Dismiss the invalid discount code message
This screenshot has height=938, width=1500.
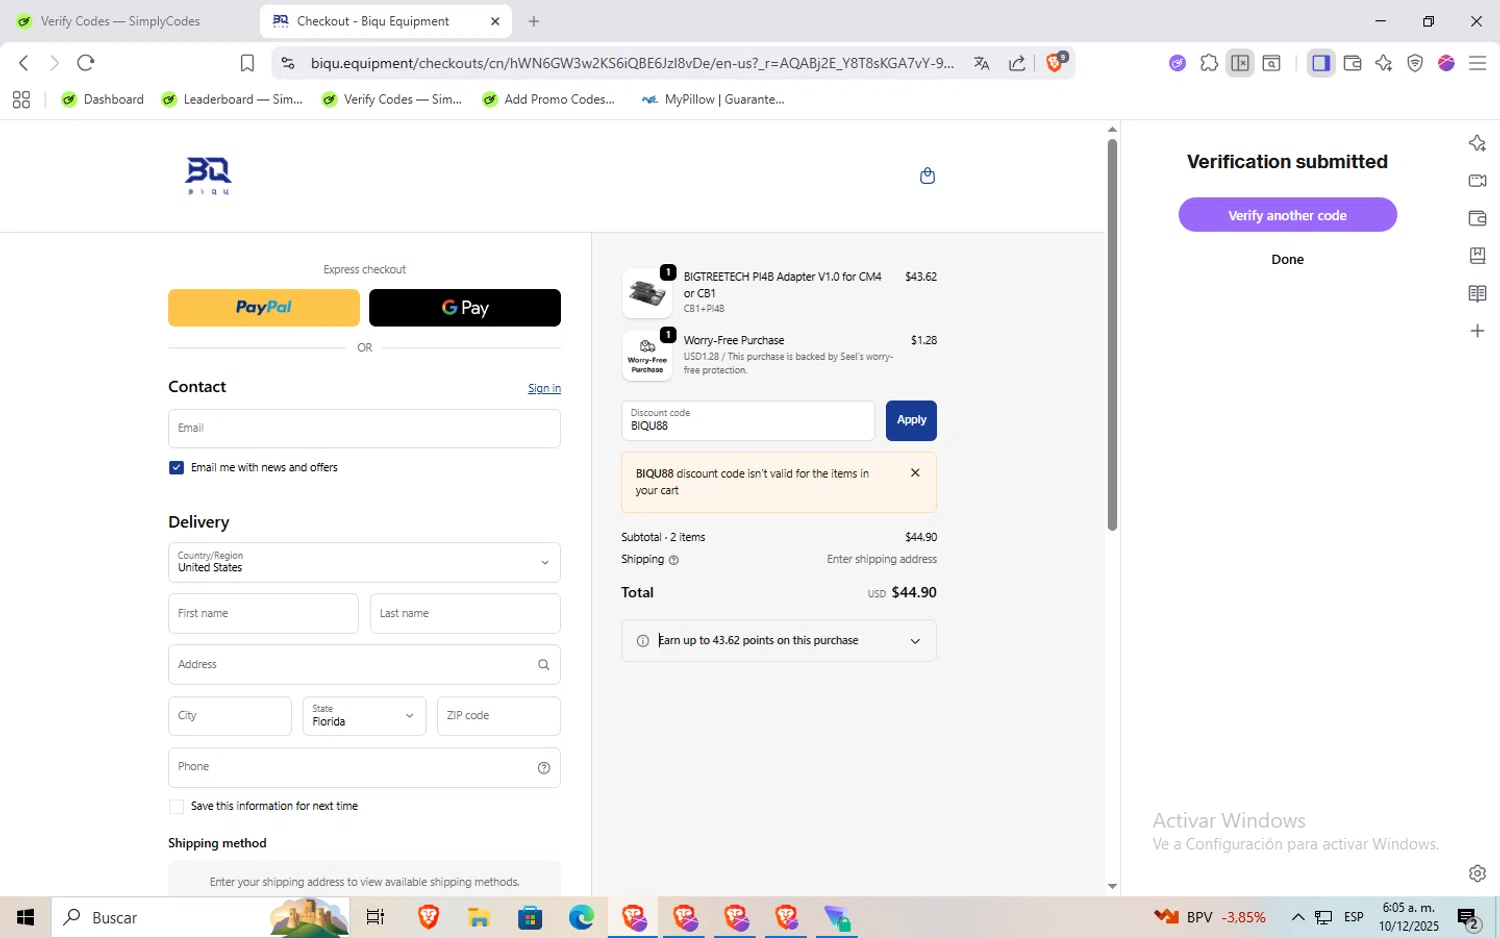point(915,473)
